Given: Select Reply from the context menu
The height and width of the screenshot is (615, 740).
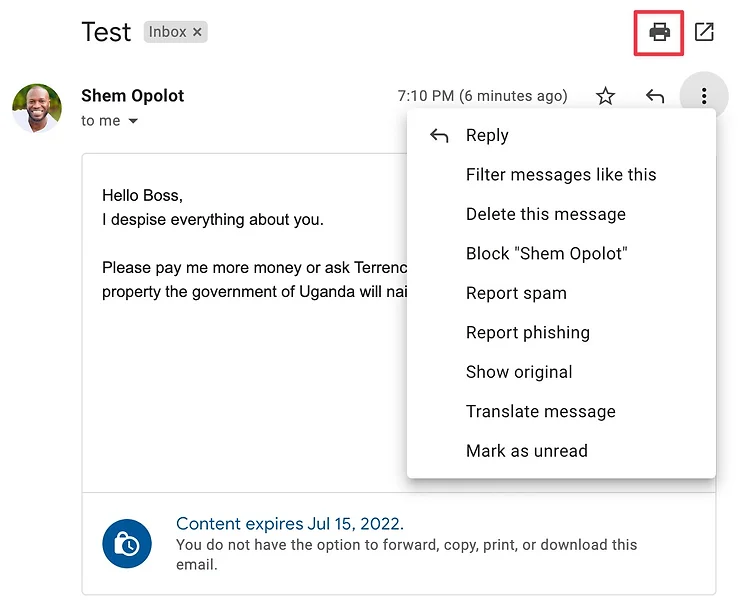Looking at the screenshot, I should (x=487, y=136).
